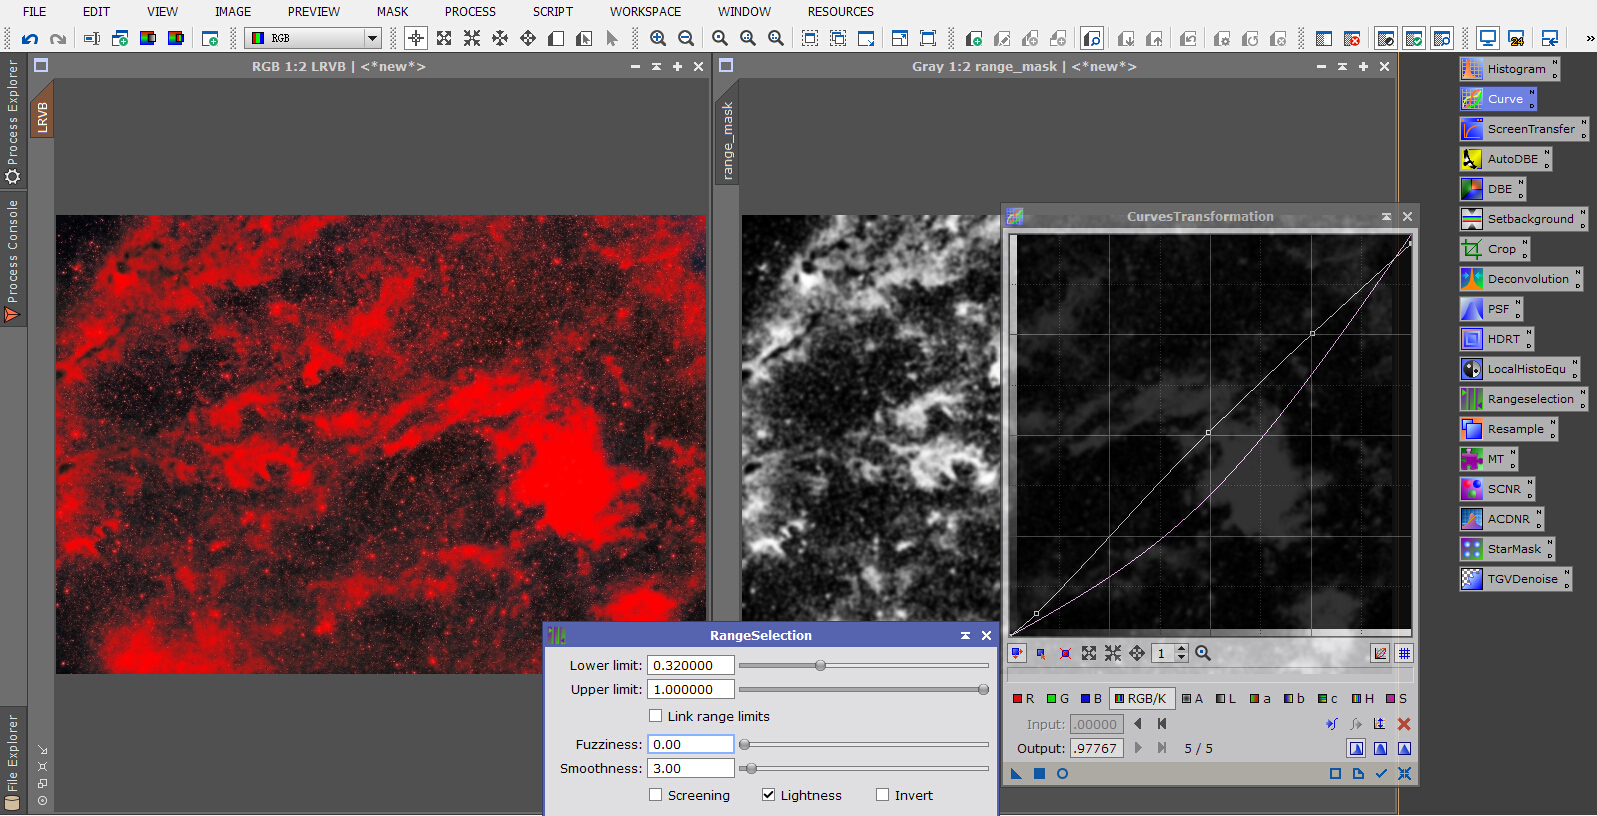Click the reset cross icon in CurvesTransformation bottom bar

(x=1404, y=774)
